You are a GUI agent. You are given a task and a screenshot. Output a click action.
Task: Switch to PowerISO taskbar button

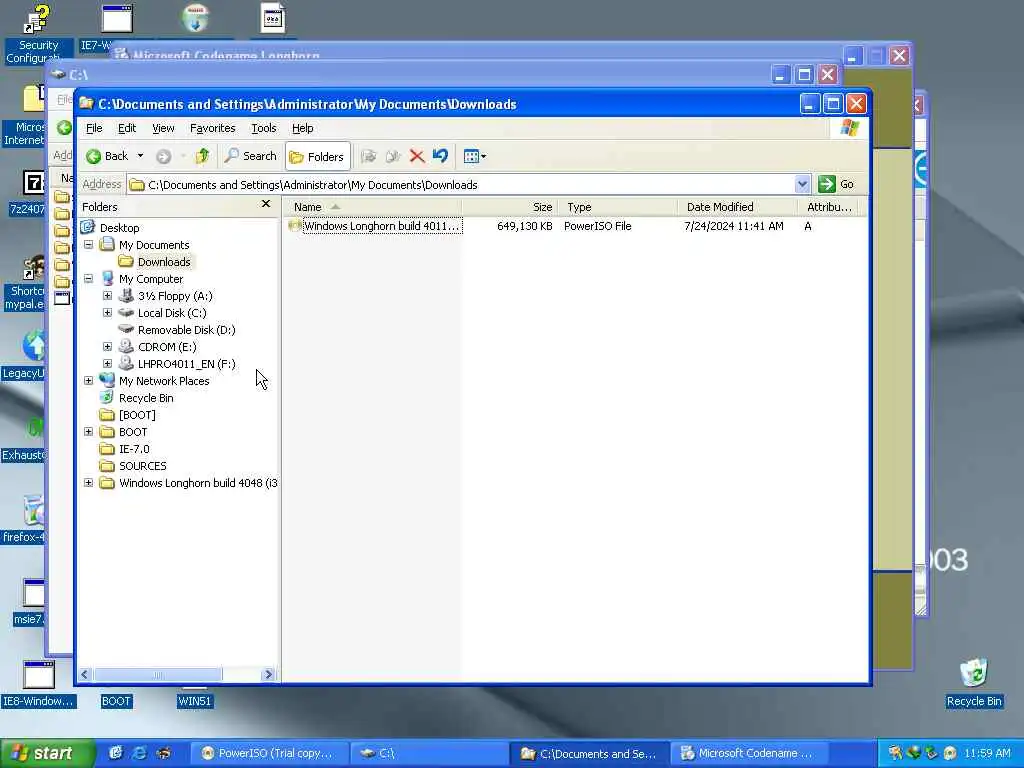coord(268,753)
